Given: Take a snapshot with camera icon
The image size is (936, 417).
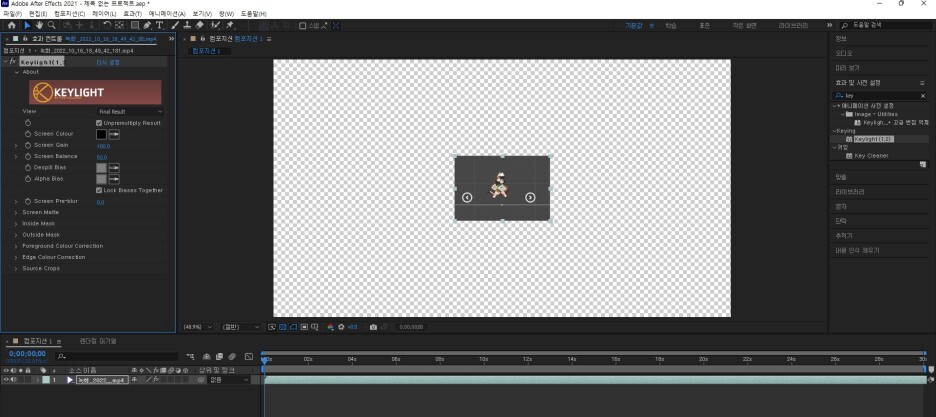Looking at the screenshot, I should (373, 327).
